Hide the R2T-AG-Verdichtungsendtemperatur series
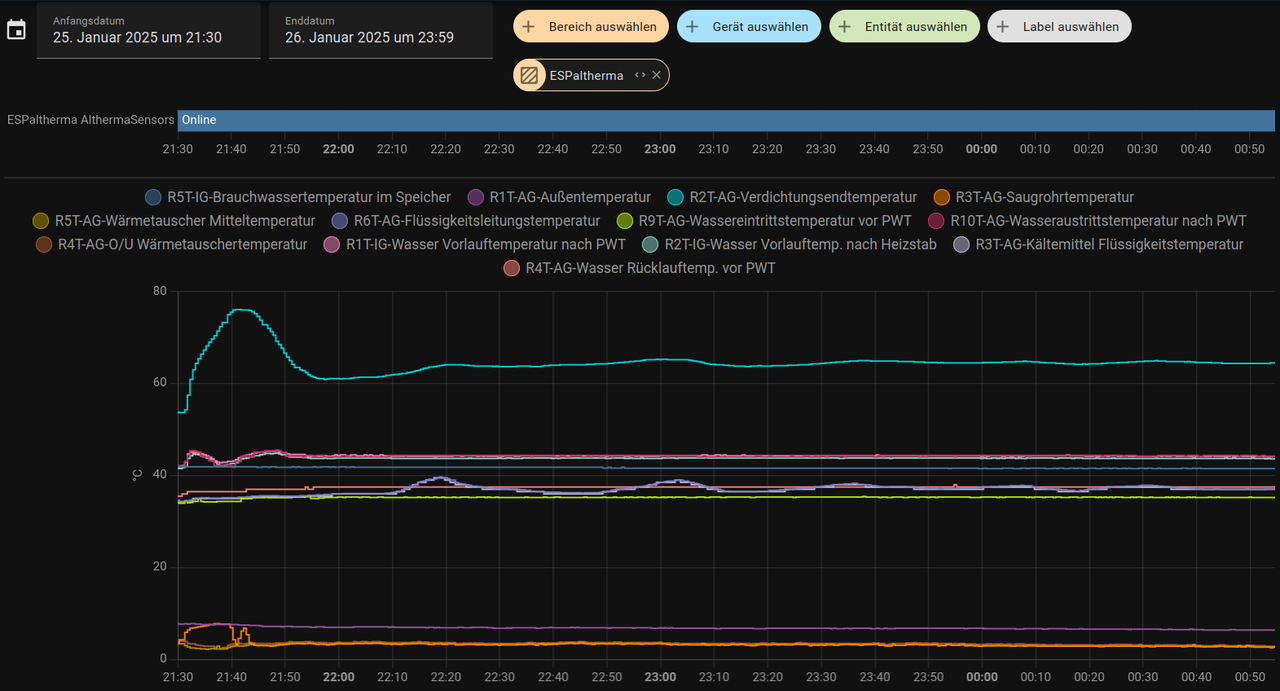 [792, 197]
